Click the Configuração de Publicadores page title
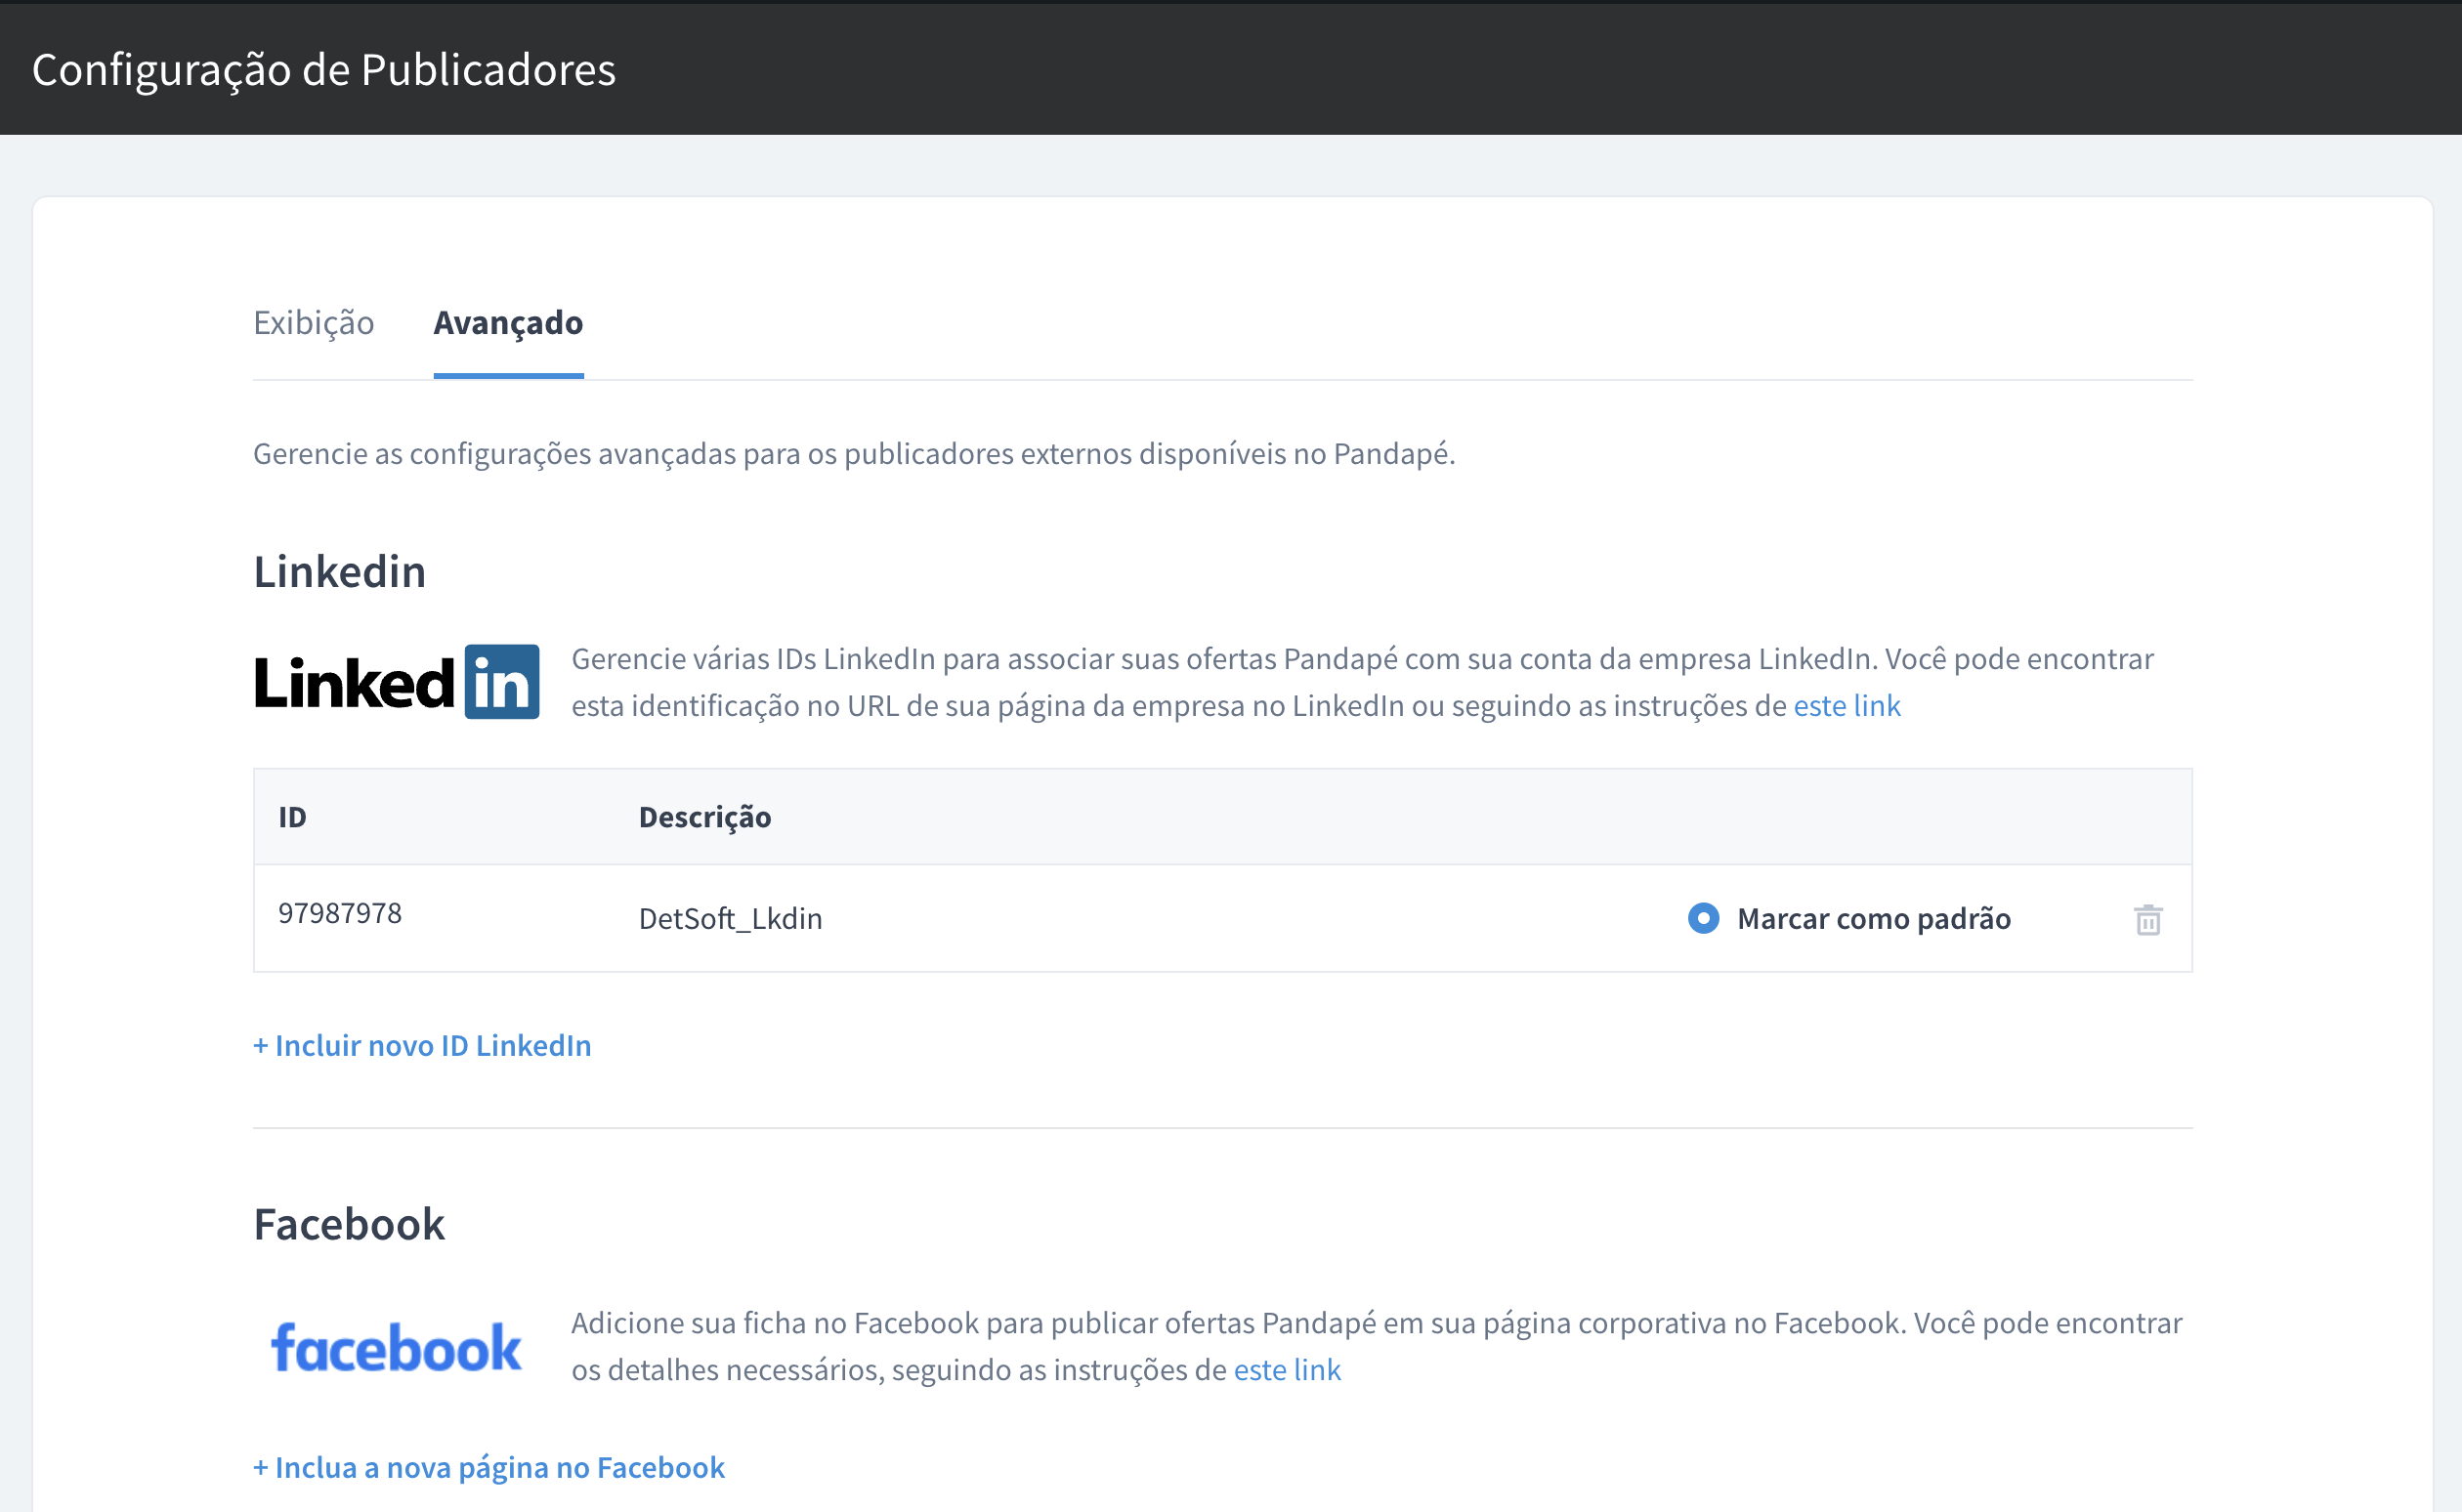Screen dimensions: 2462x1512 click(x=324, y=70)
